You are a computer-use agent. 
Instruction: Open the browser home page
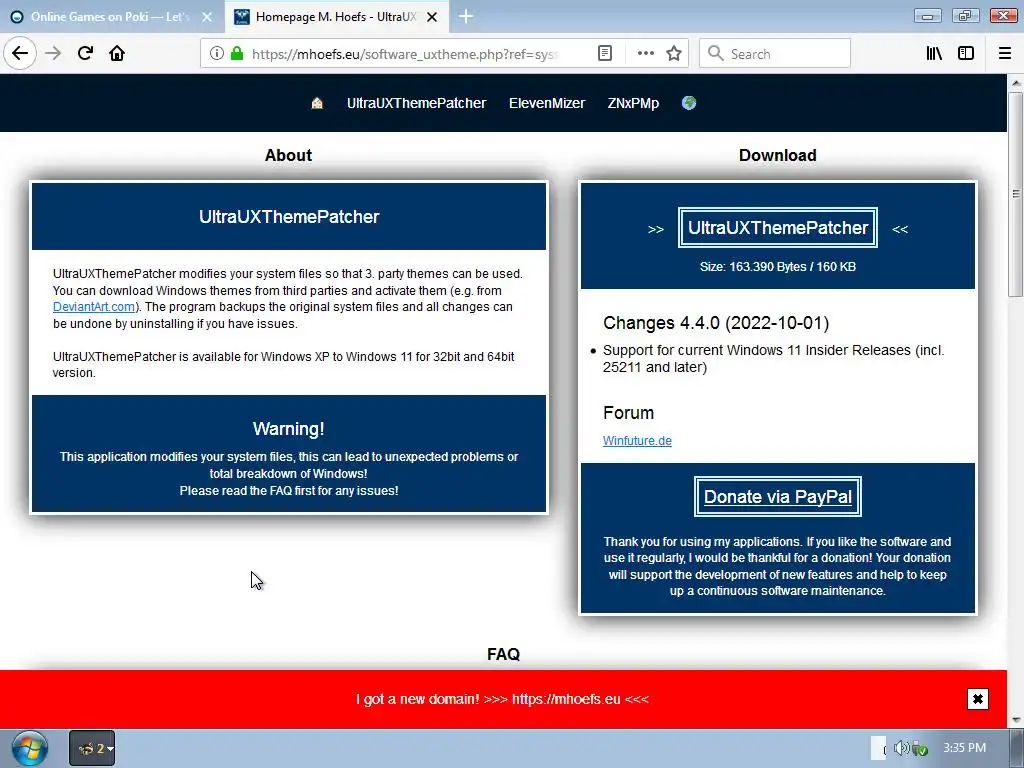tap(117, 54)
